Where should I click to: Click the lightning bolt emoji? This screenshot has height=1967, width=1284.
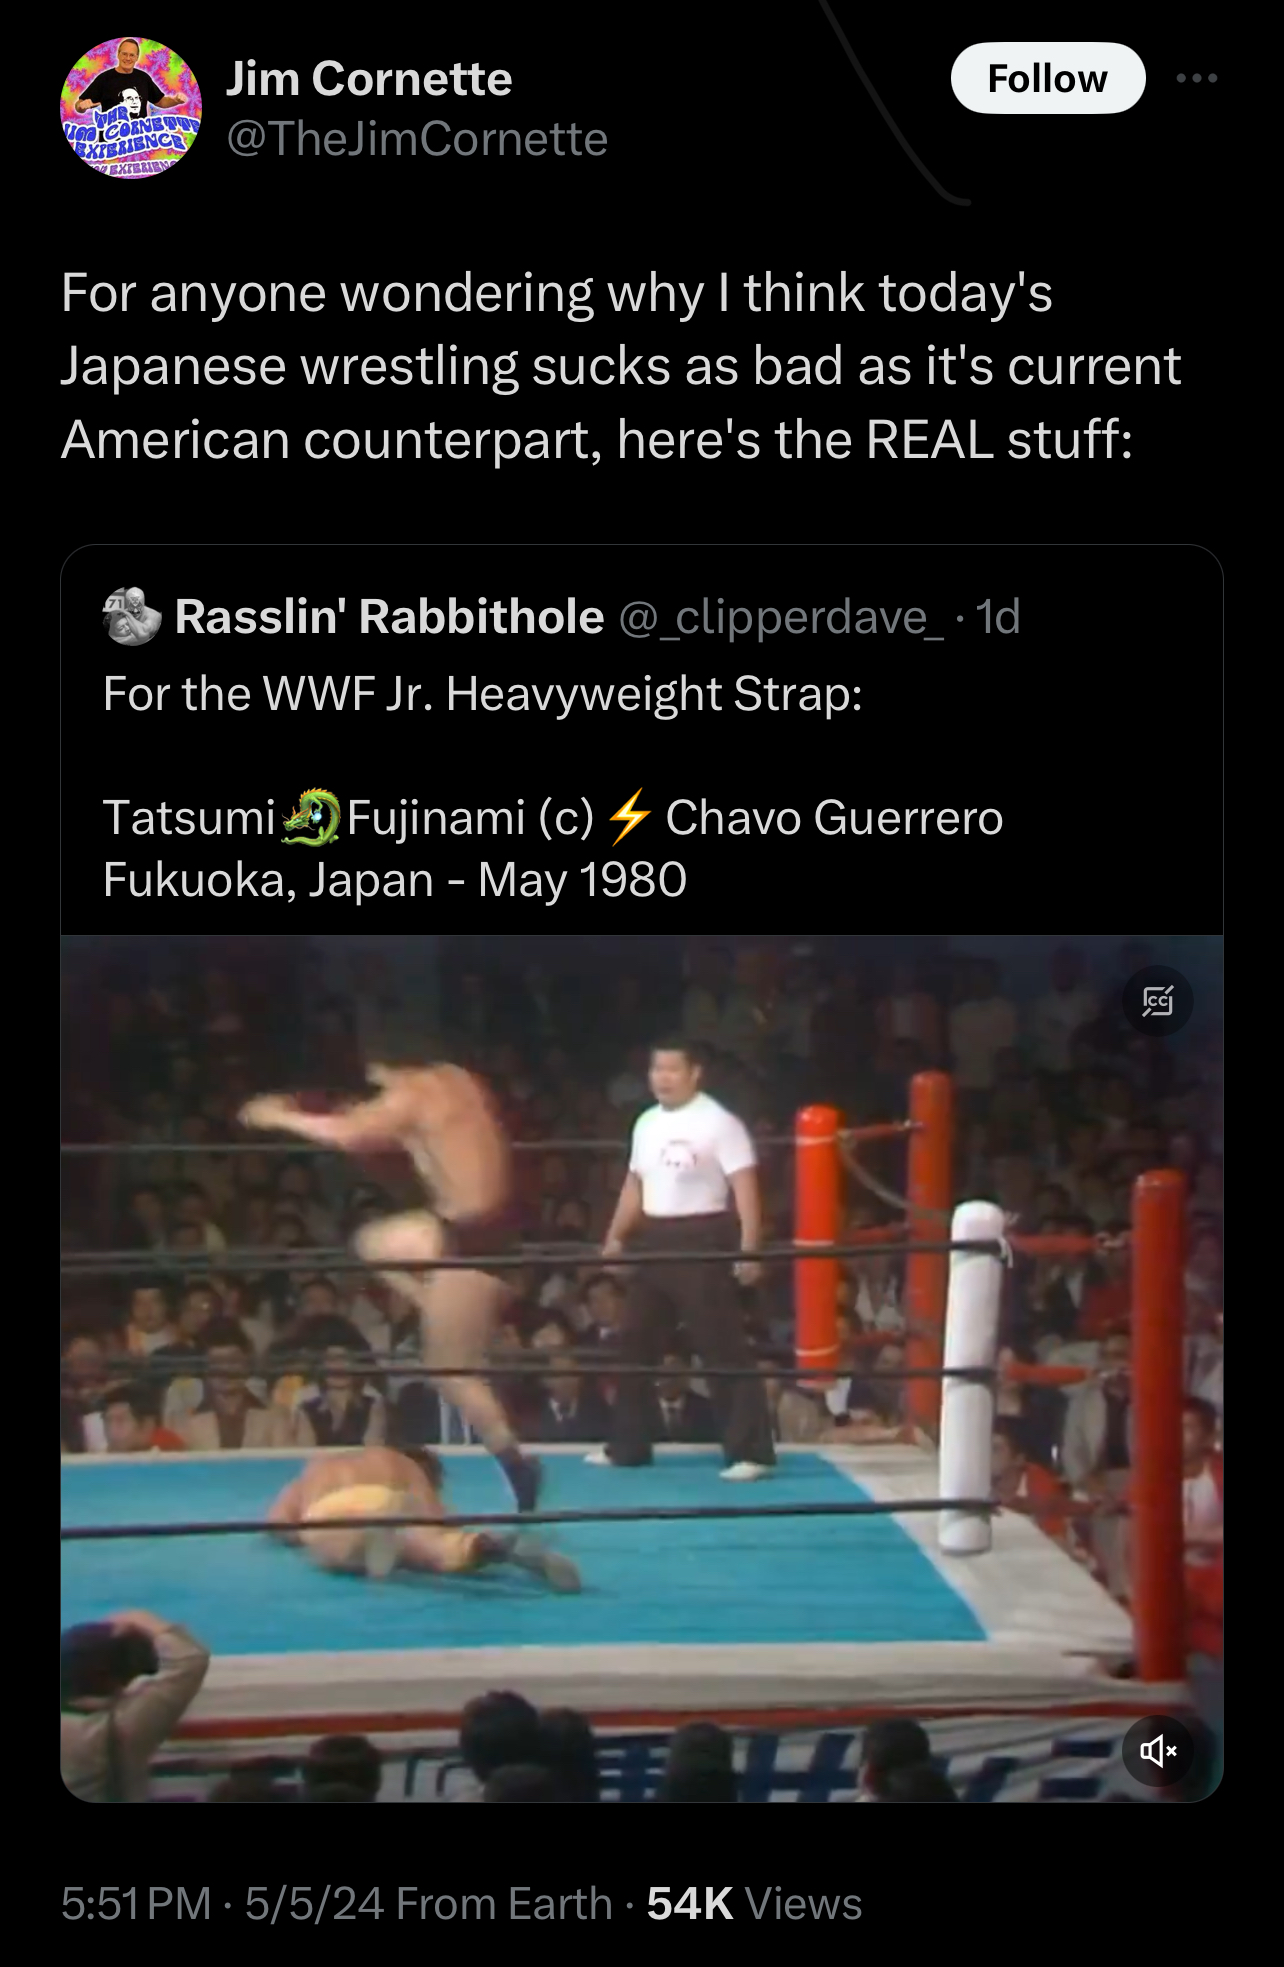click(630, 817)
